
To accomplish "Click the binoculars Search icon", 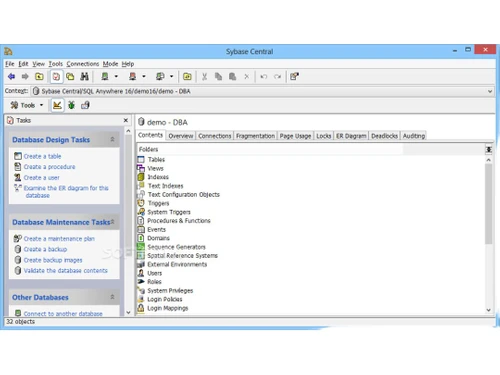I will click(x=84, y=77).
